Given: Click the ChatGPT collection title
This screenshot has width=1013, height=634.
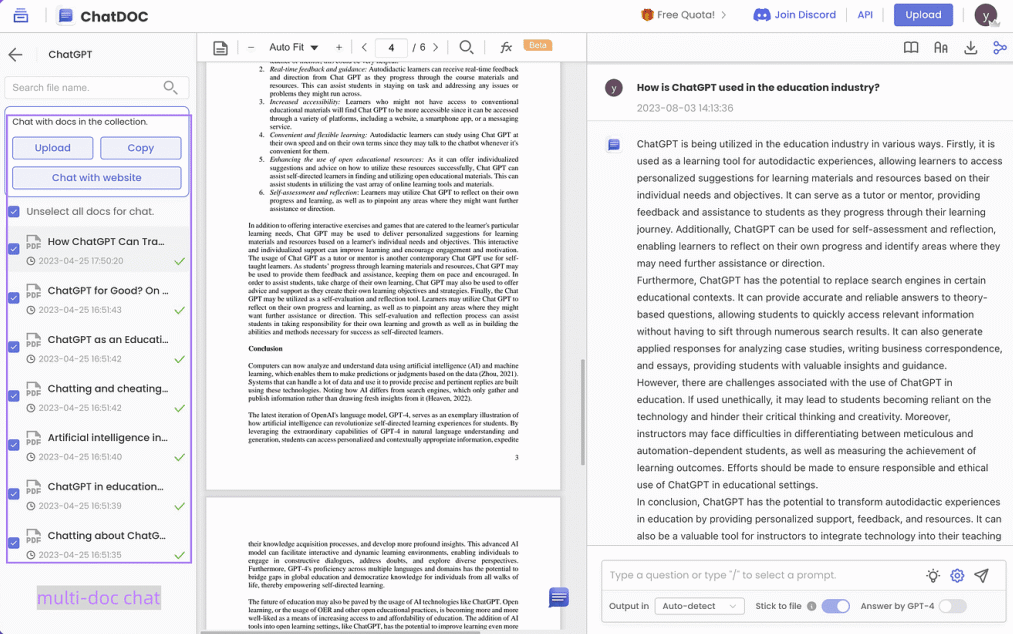Looking at the screenshot, I should point(70,55).
